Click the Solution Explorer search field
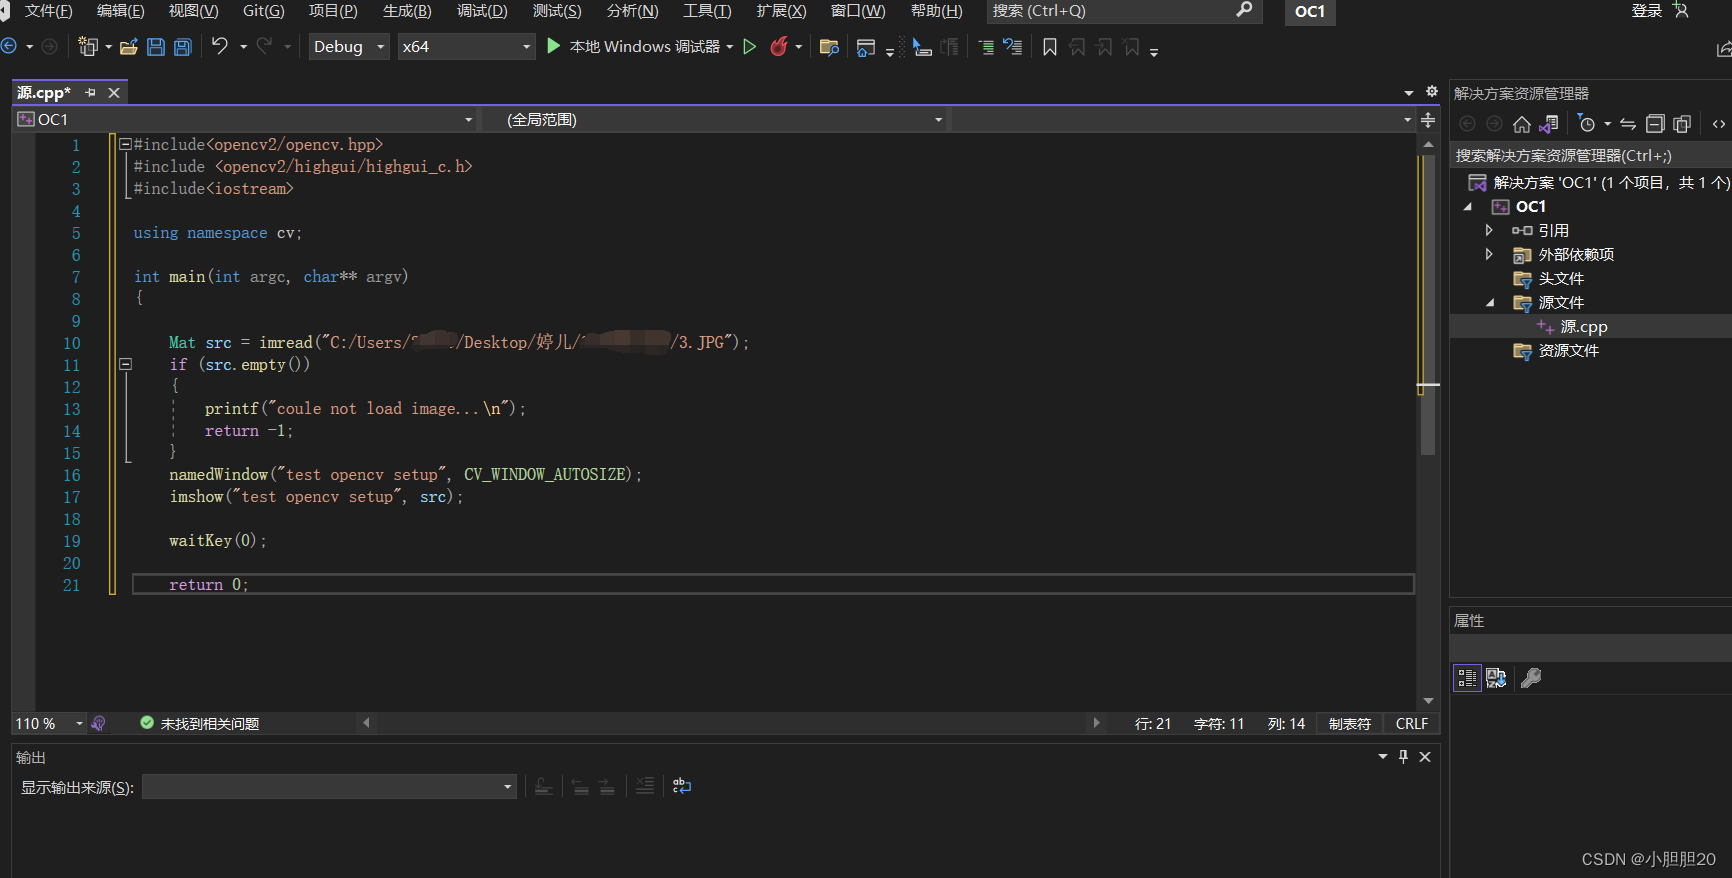This screenshot has width=1732, height=878. pos(1590,156)
